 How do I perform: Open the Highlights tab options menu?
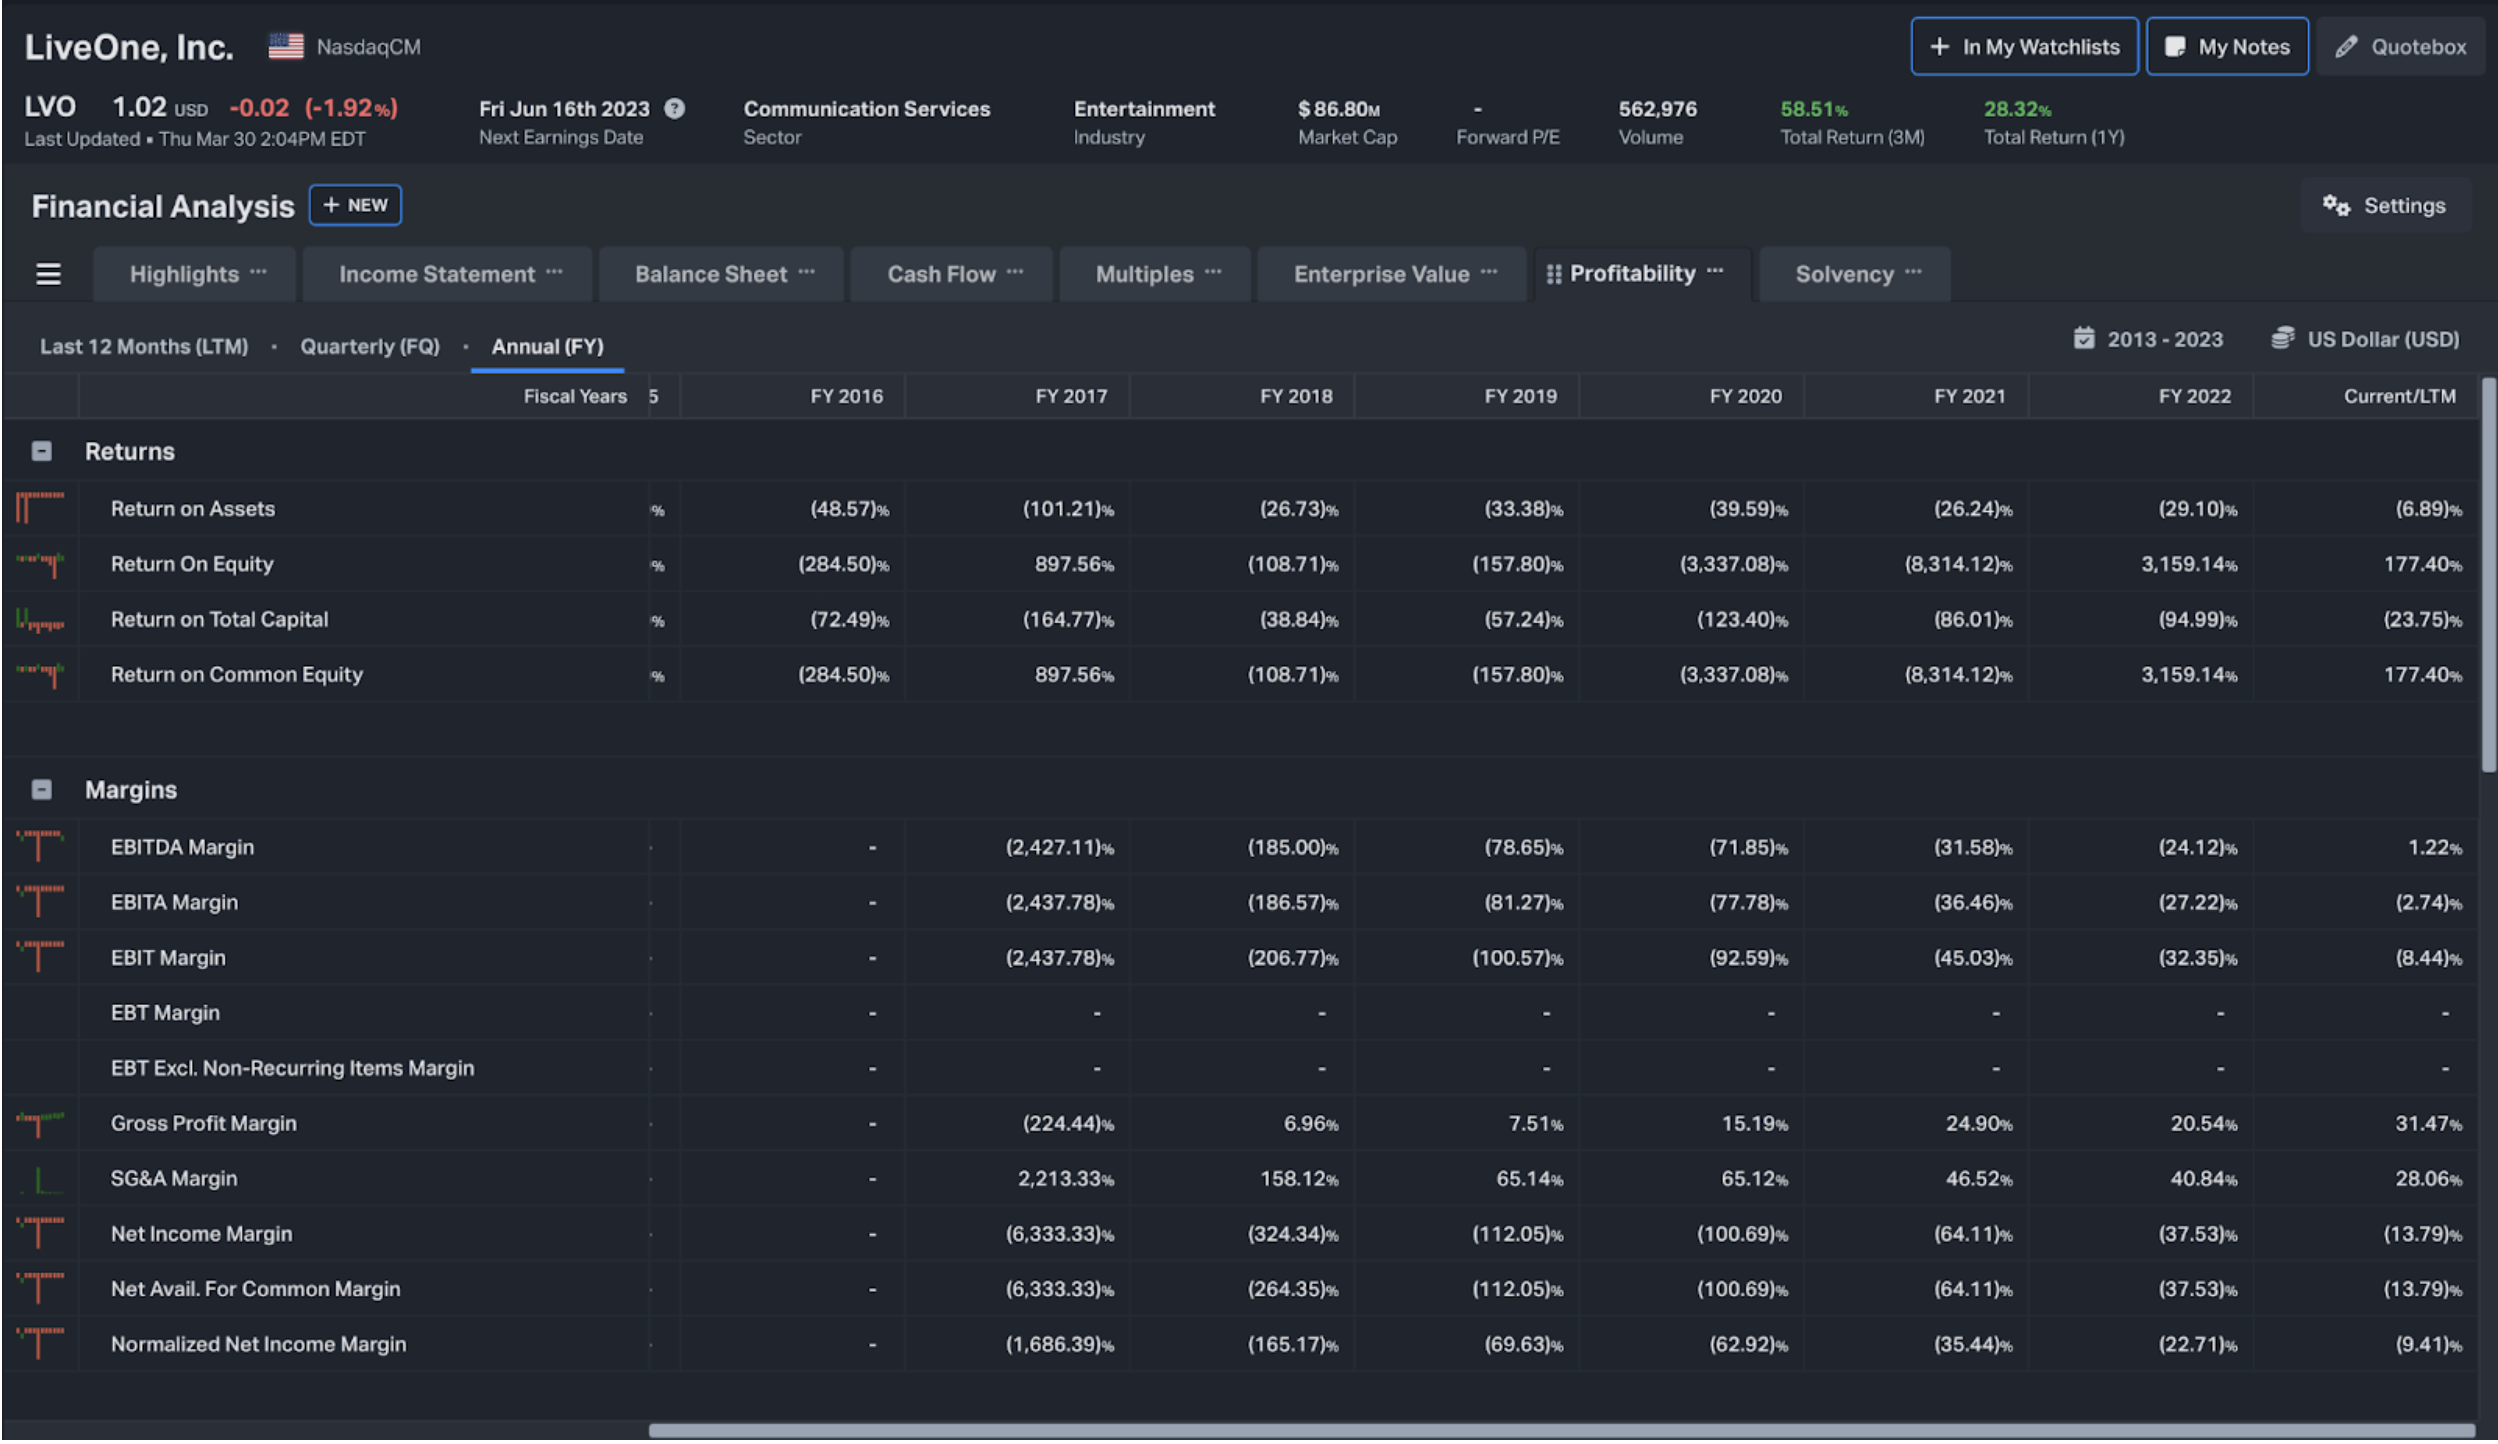[258, 272]
